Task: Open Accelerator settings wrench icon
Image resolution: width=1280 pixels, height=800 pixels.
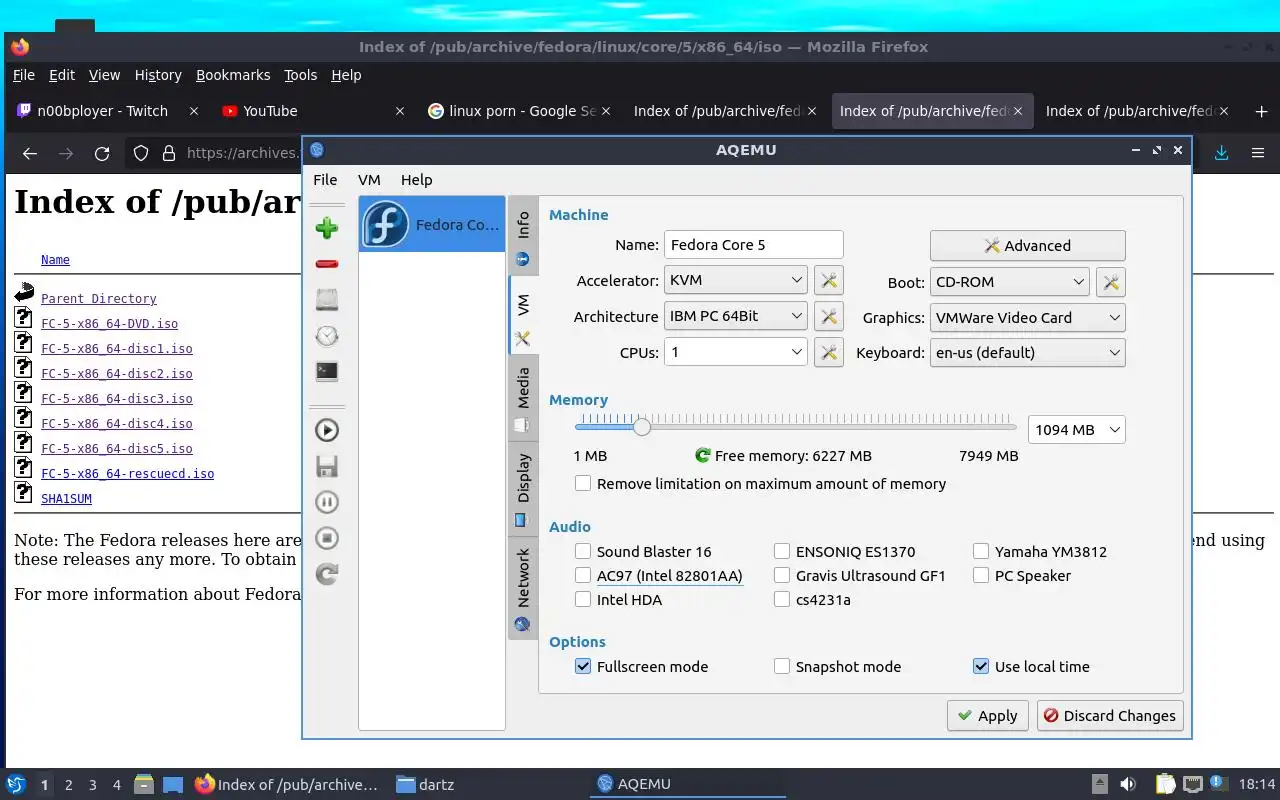Action: click(829, 281)
